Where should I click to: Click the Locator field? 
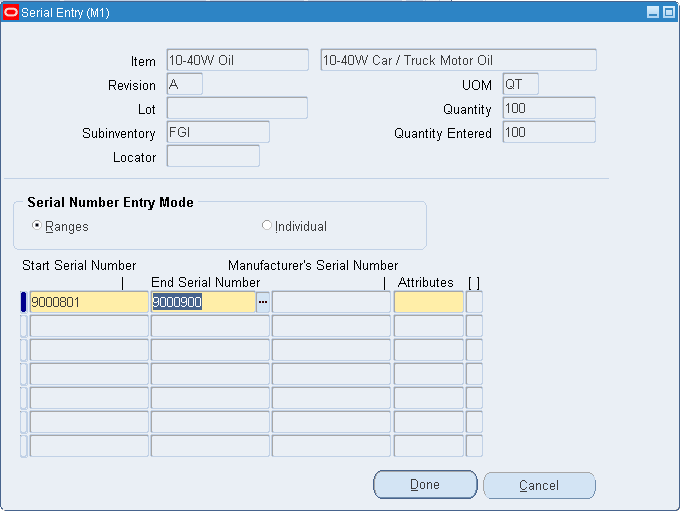[x=213, y=155]
